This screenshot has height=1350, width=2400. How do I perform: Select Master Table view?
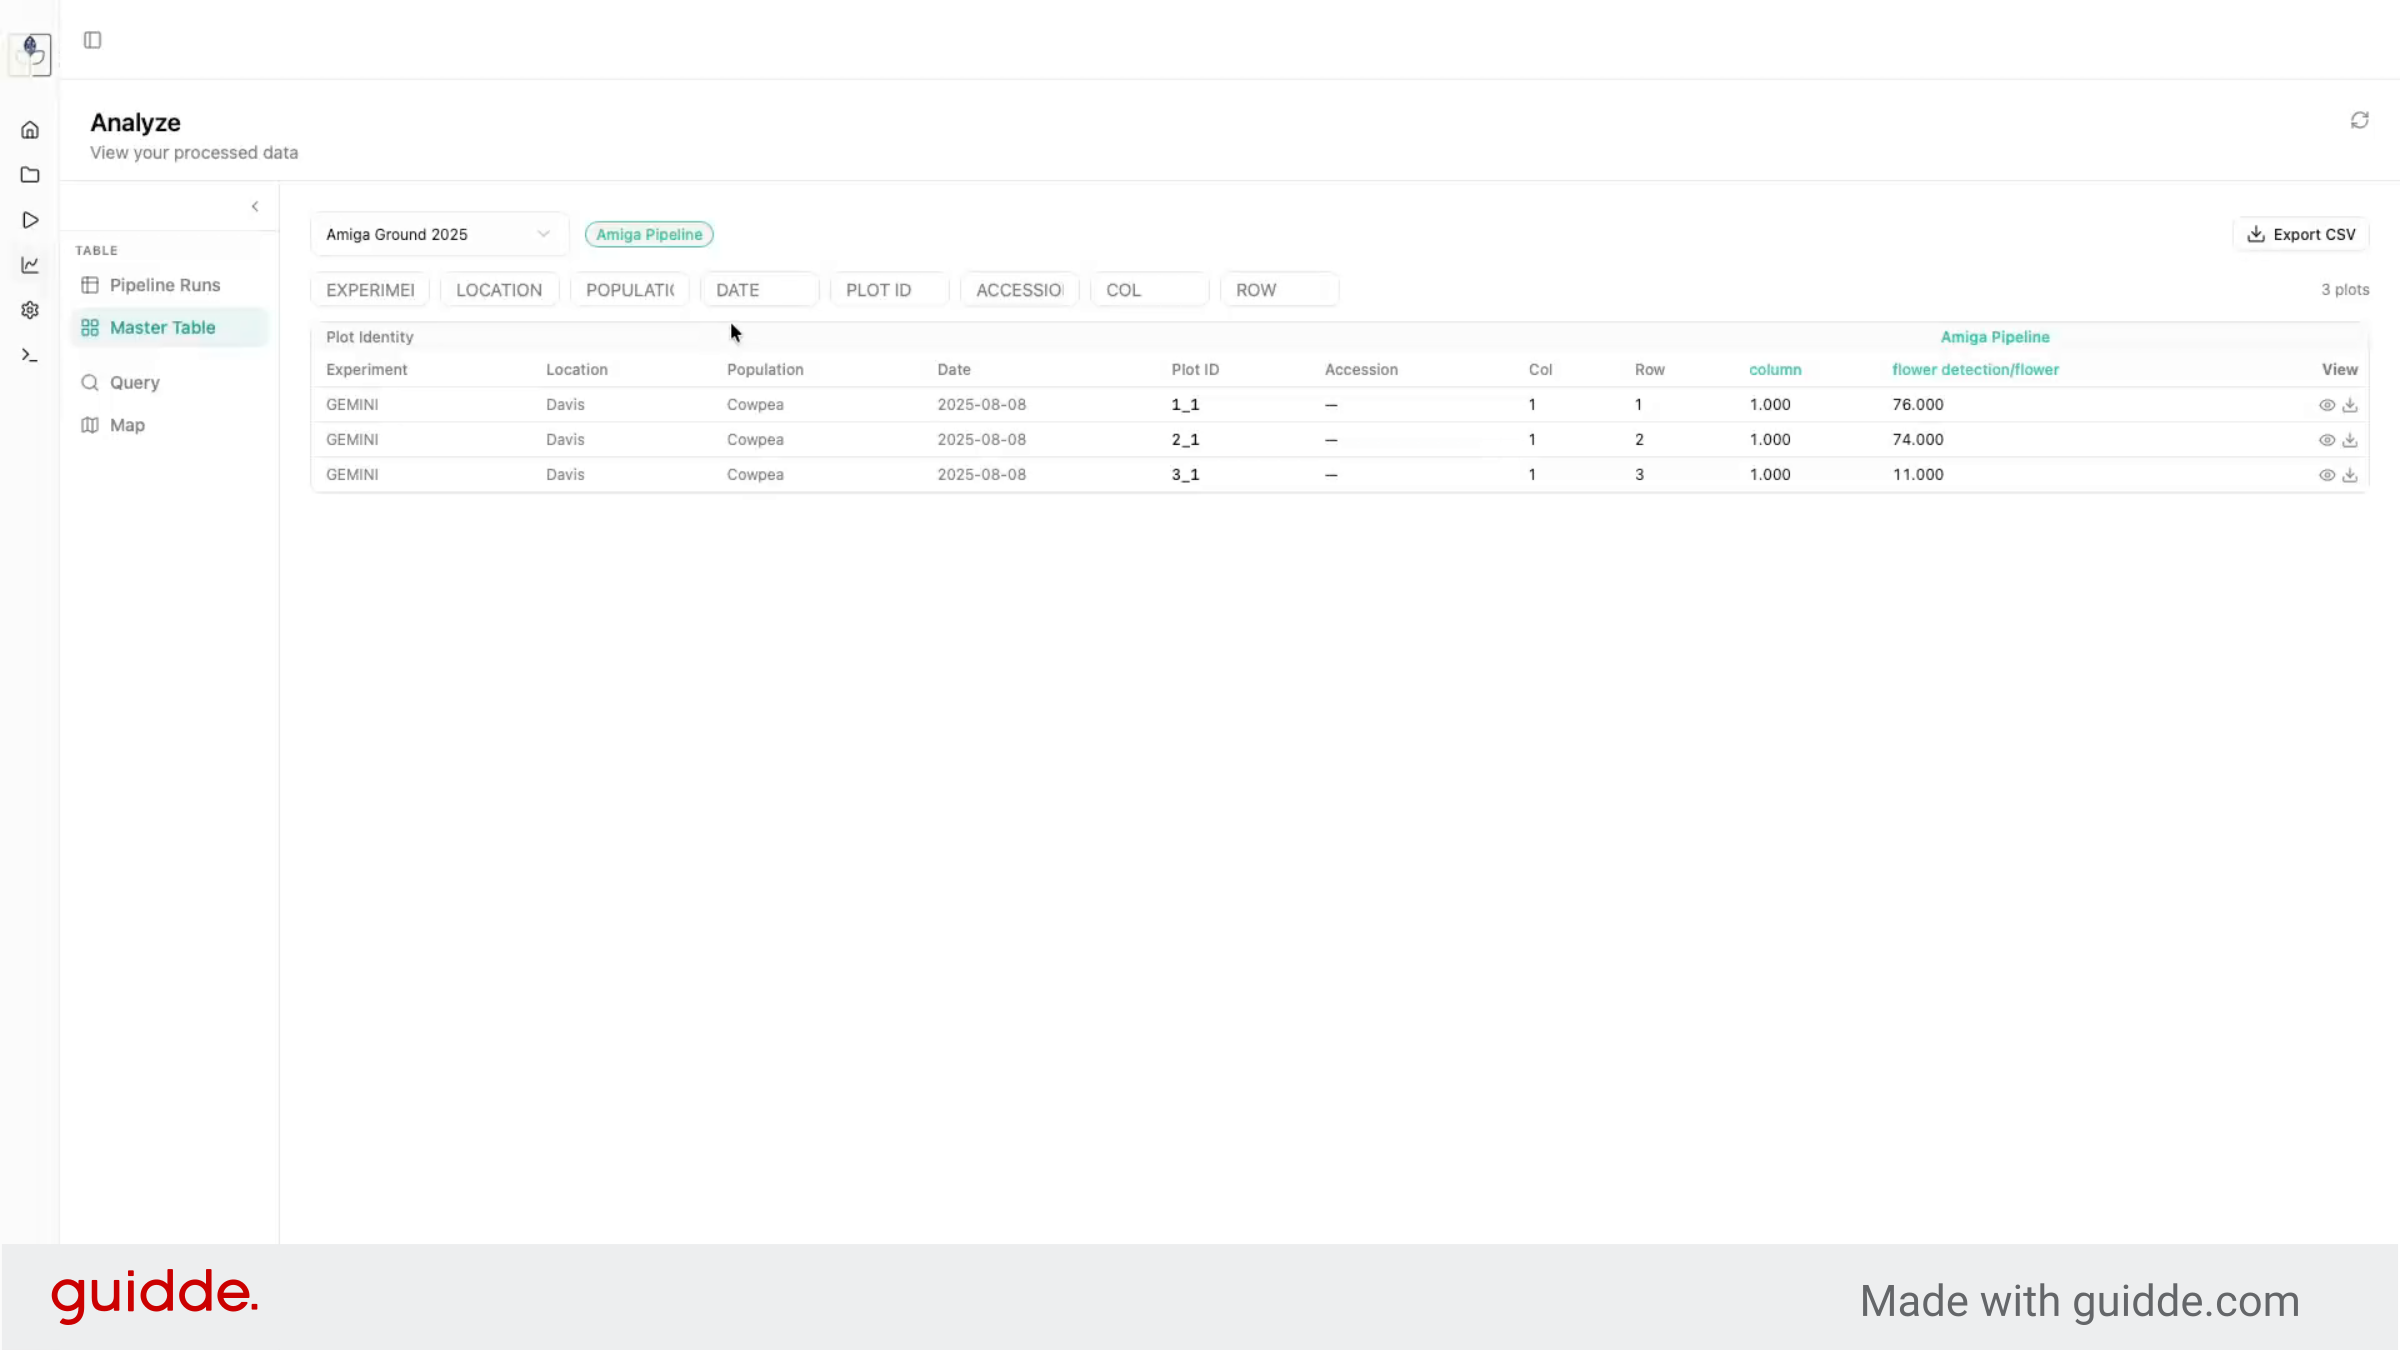tap(170, 327)
